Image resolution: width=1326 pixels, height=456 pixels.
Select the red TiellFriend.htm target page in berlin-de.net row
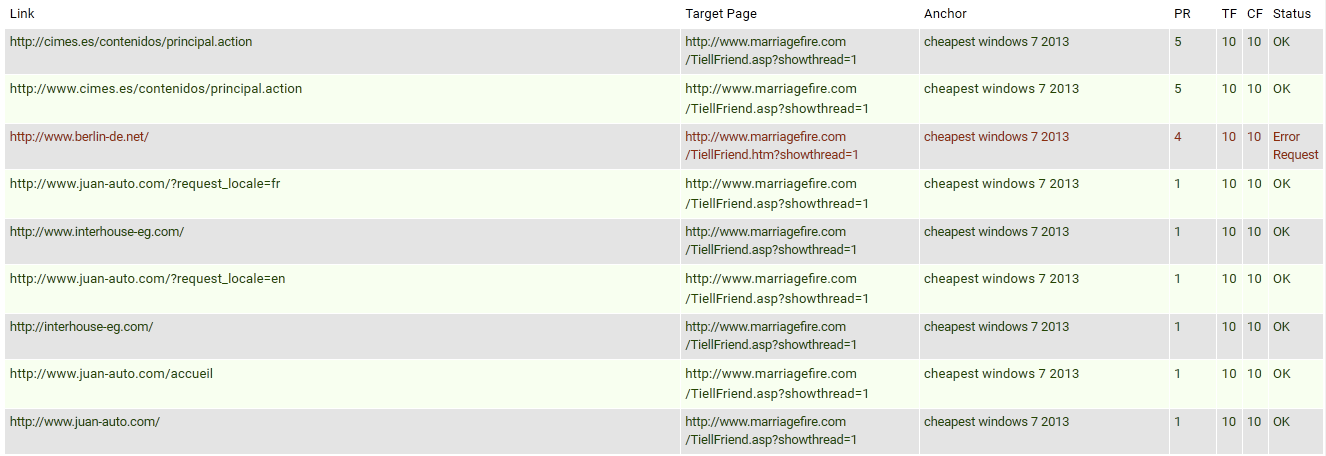772,146
